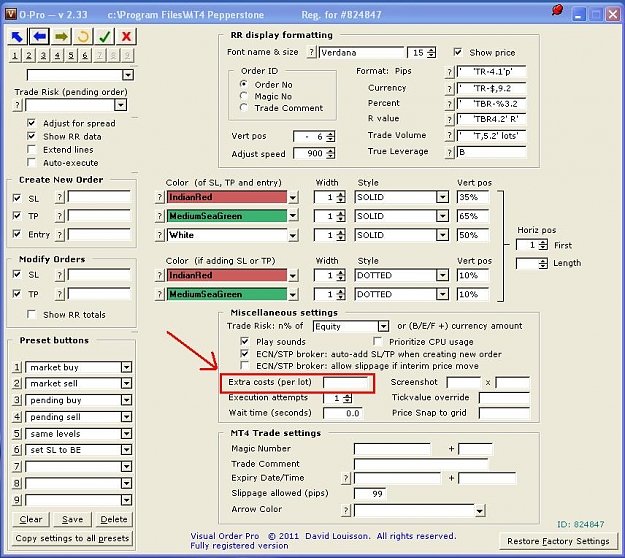Open help for Expiry Date/Time

click(346, 478)
